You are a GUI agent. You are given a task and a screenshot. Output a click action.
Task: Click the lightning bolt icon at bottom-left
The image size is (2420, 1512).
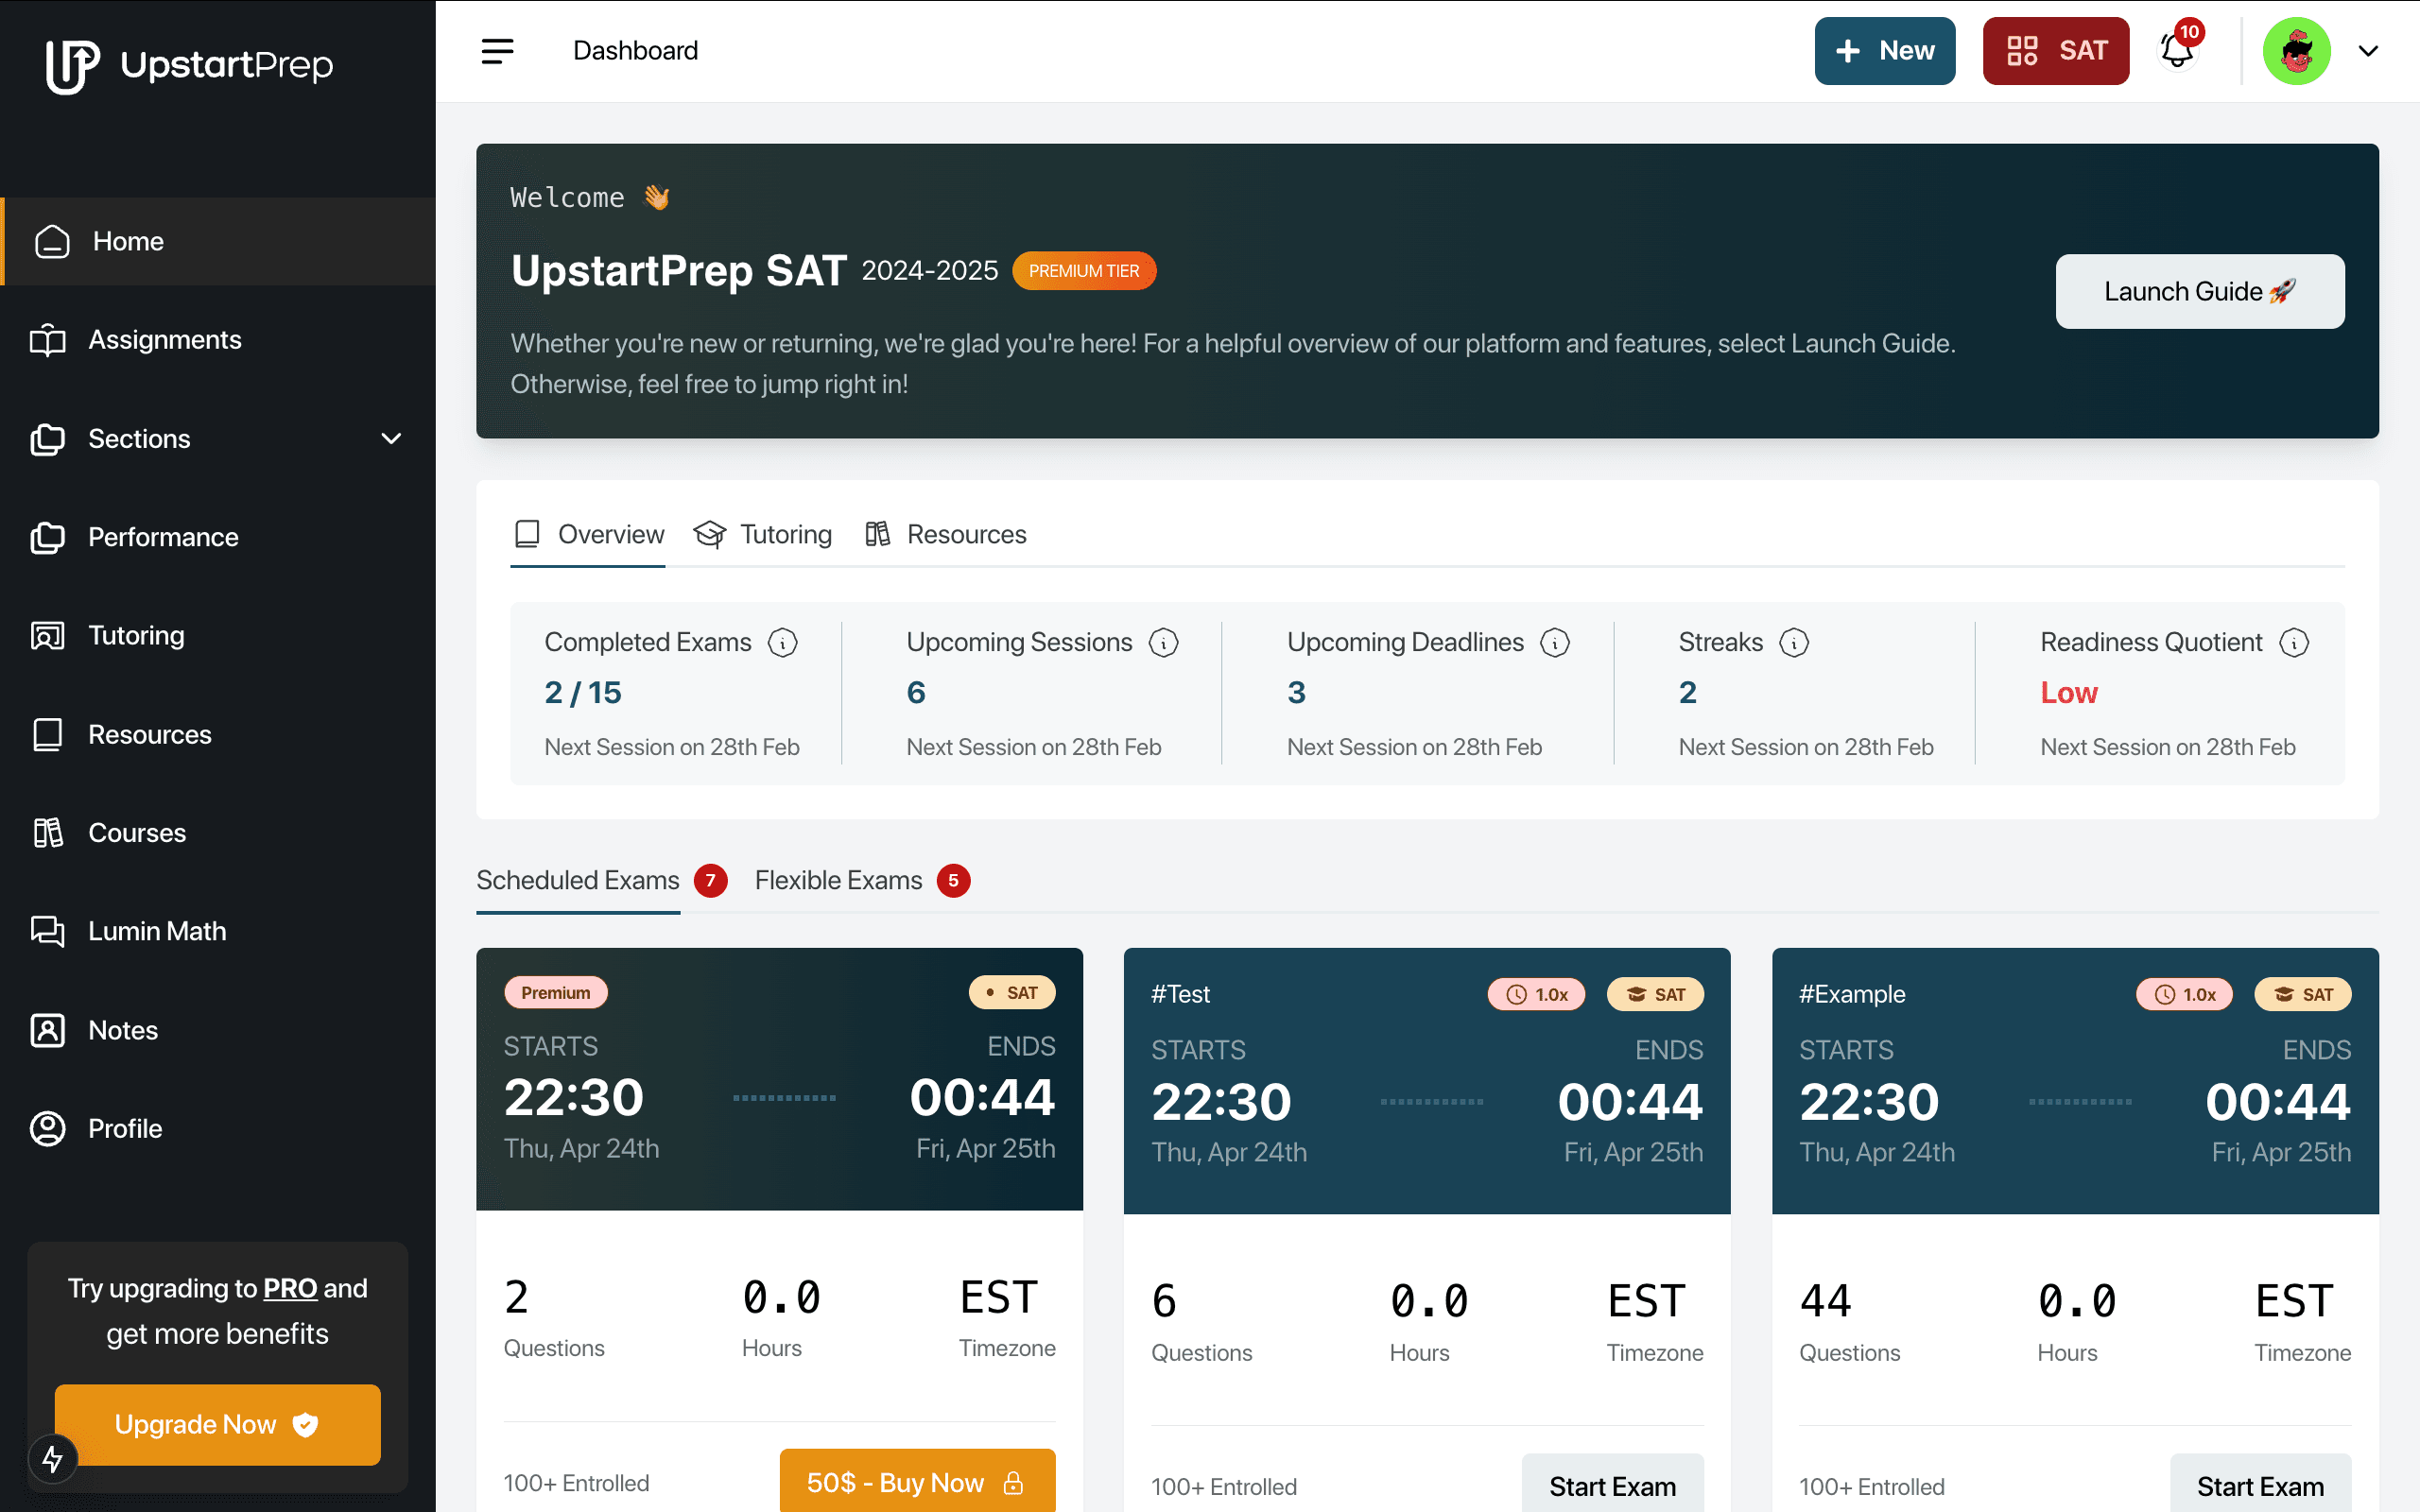click(52, 1458)
